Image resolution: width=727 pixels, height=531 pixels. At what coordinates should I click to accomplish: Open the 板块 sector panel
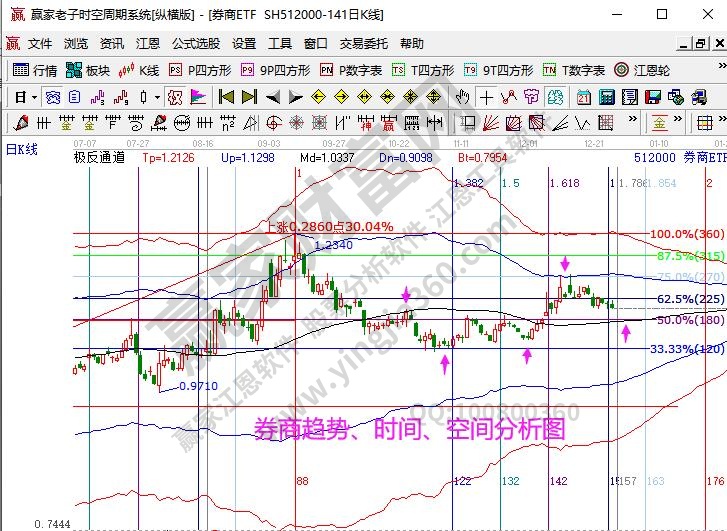(x=88, y=70)
